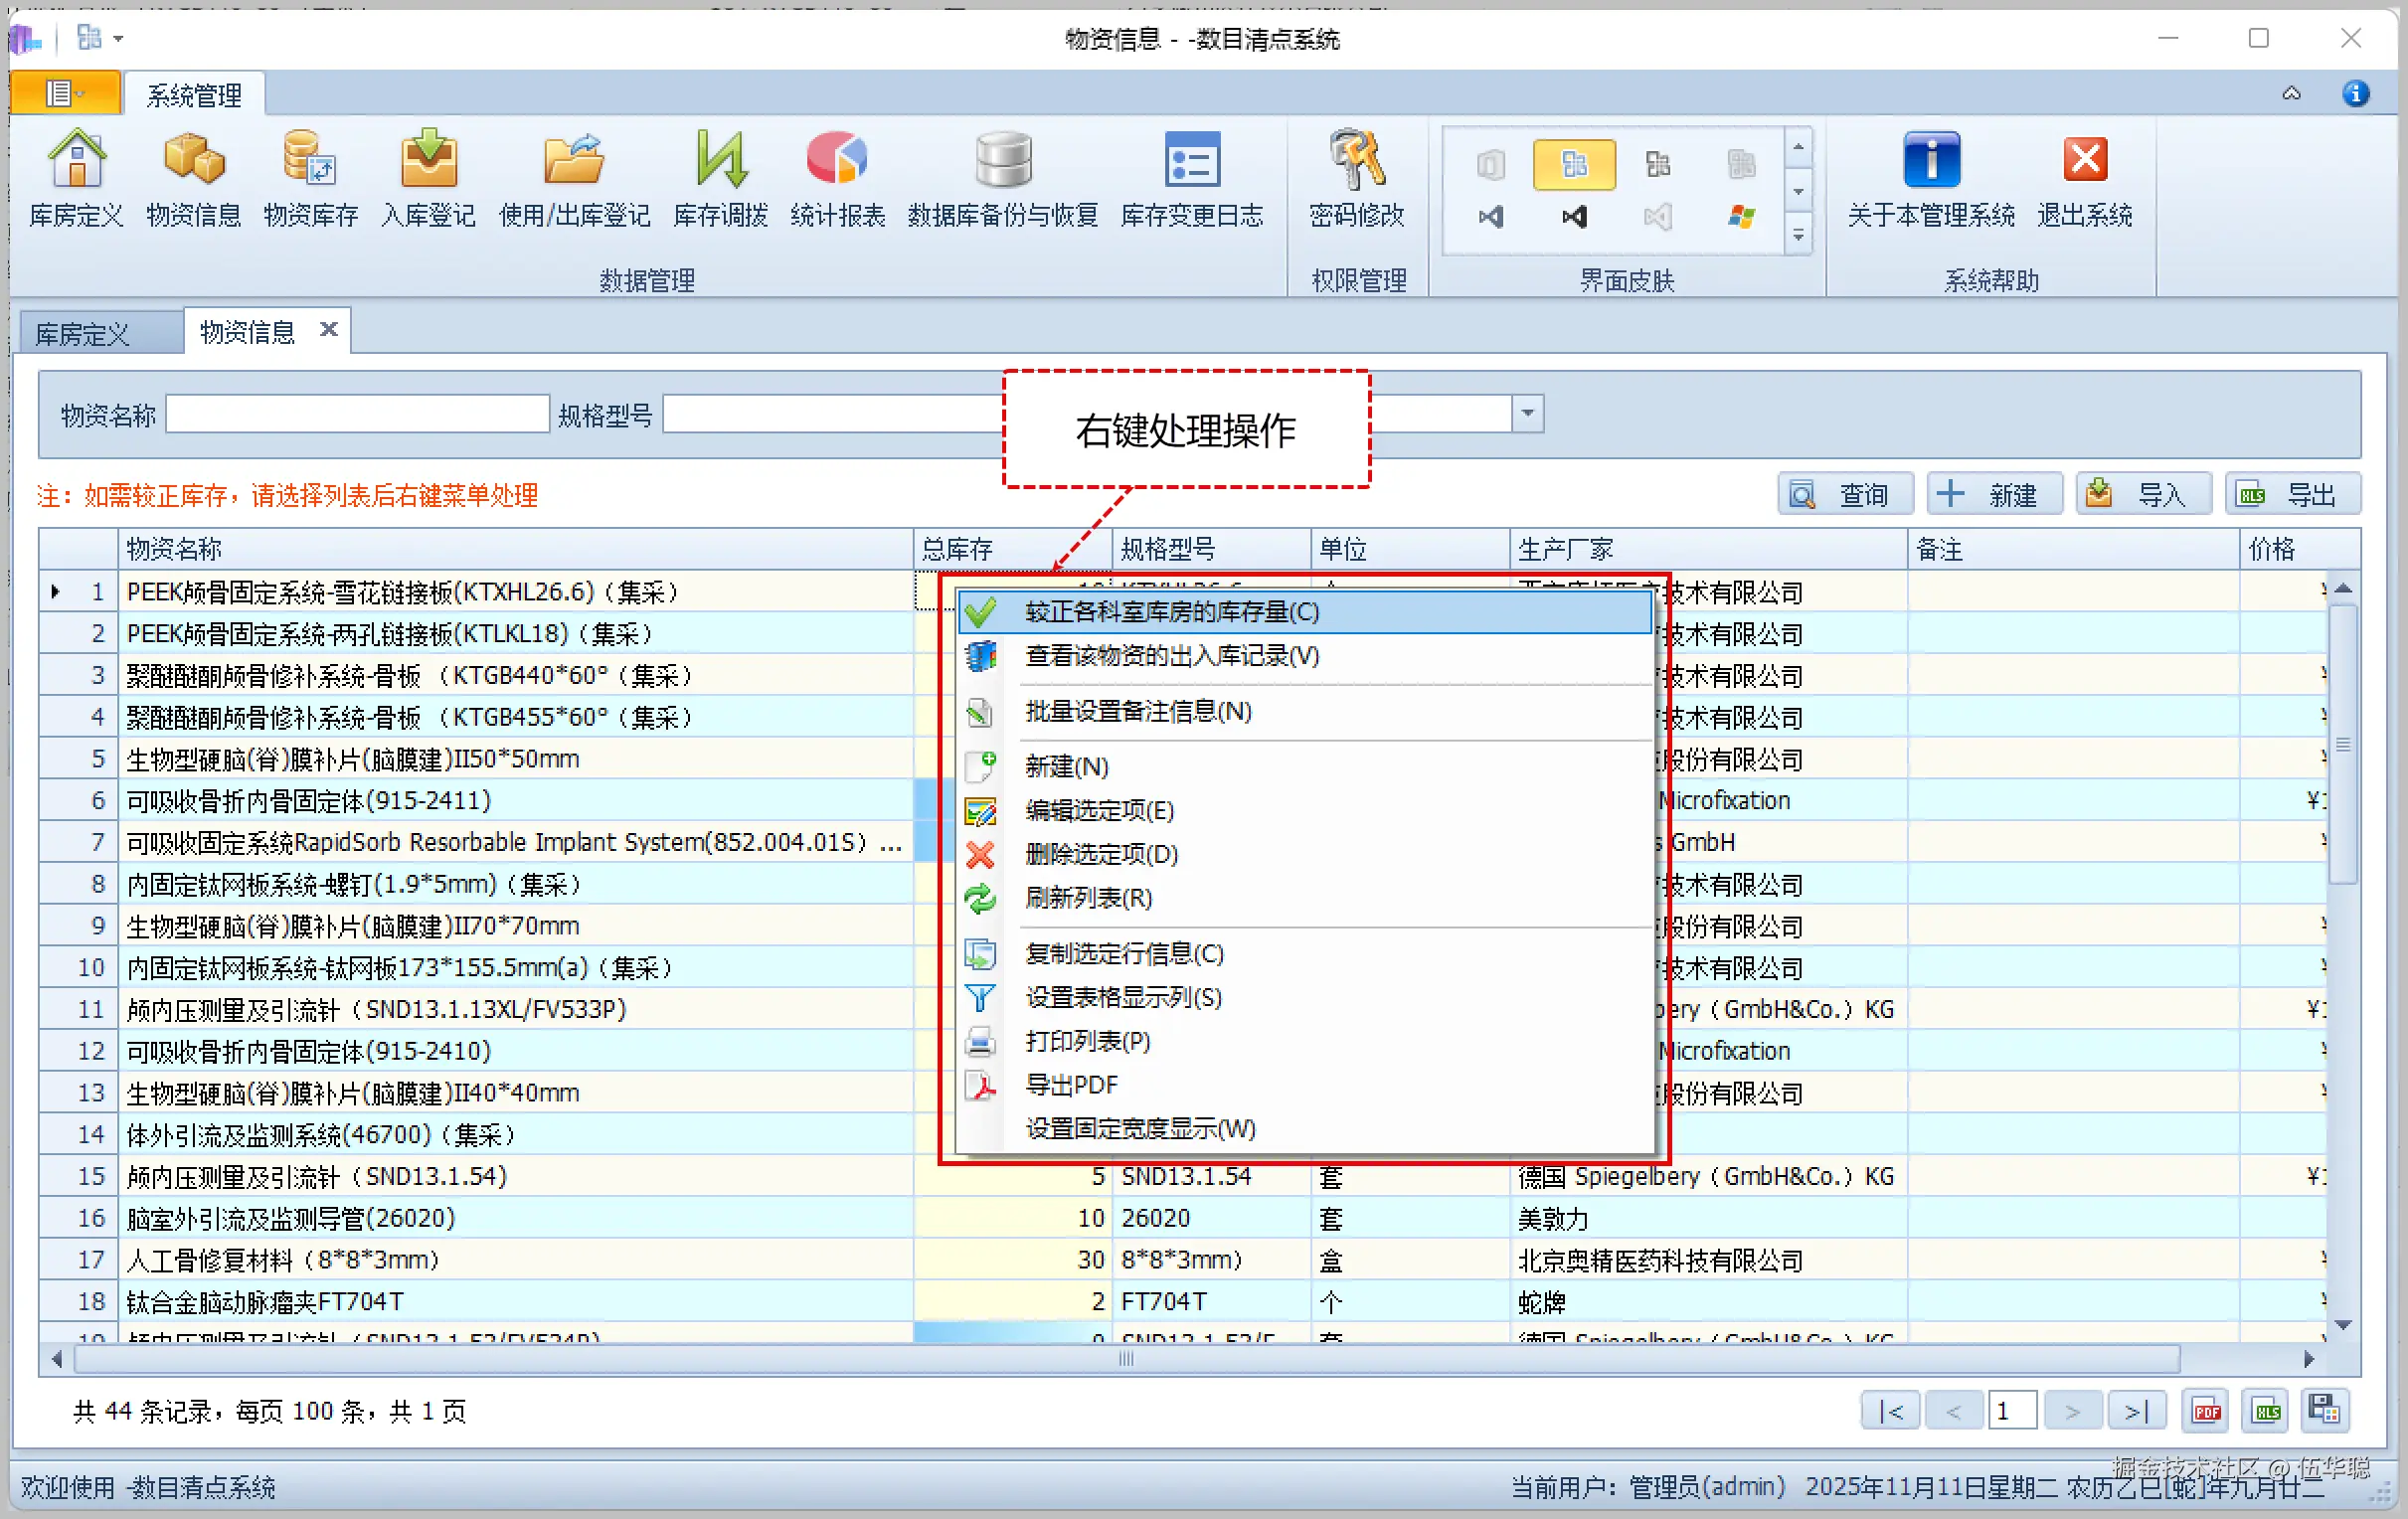
Task: Choose 较正各科室库房的库存量 from context menu
Action: [1172, 611]
